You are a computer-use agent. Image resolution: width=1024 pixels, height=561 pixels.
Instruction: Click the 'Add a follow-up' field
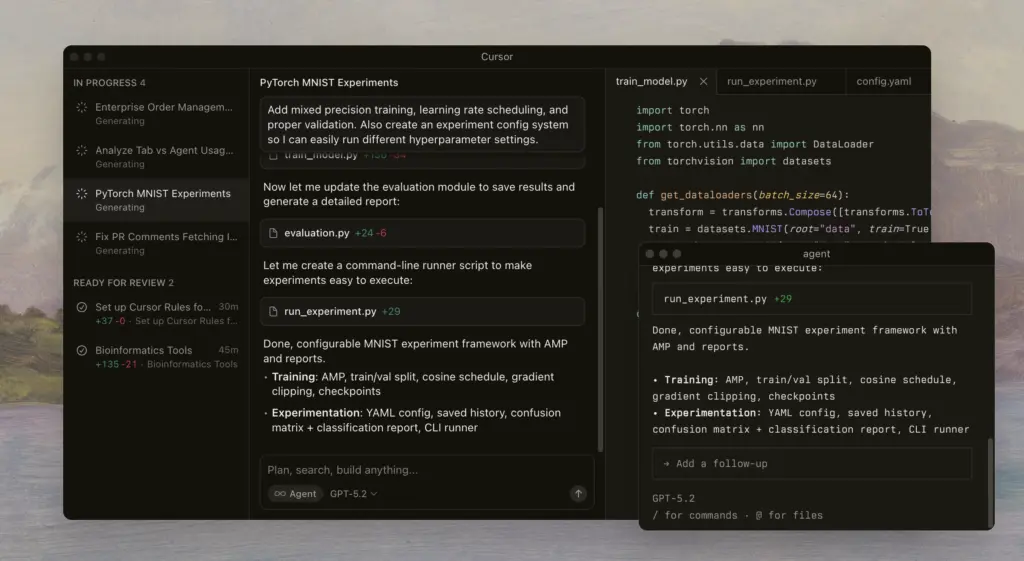(811, 464)
